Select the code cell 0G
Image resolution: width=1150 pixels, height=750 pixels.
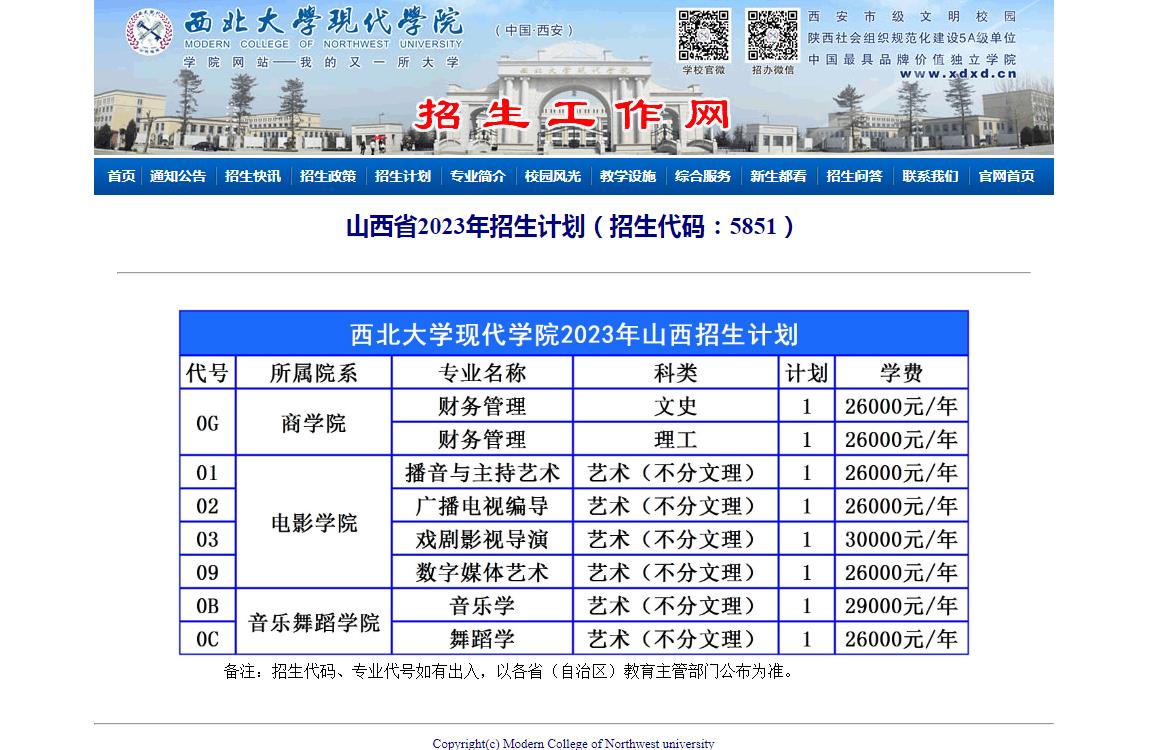click(208, 423)
